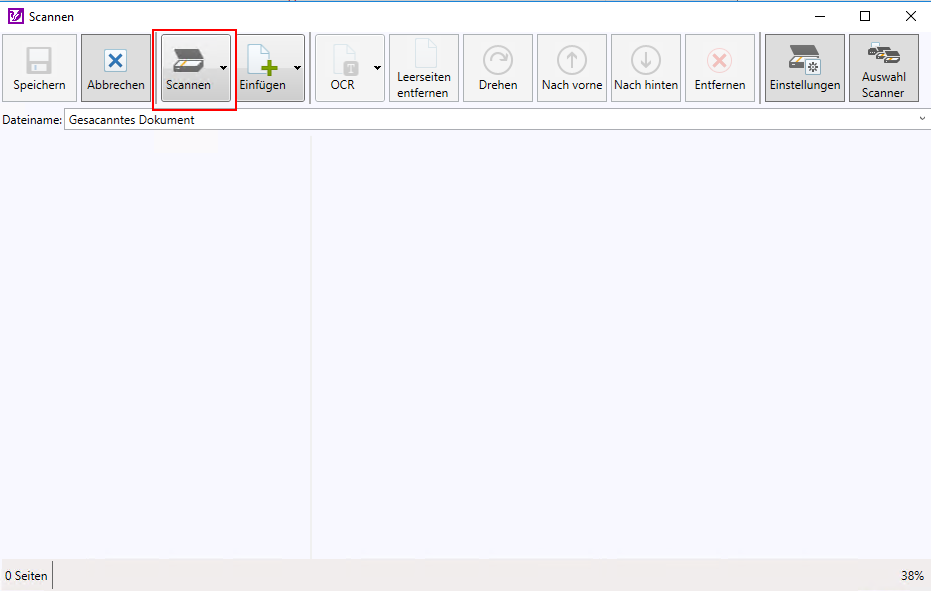Screen dimensions: 931x591
Task: Remove the page using Entfernen icon
Action: 720,61
